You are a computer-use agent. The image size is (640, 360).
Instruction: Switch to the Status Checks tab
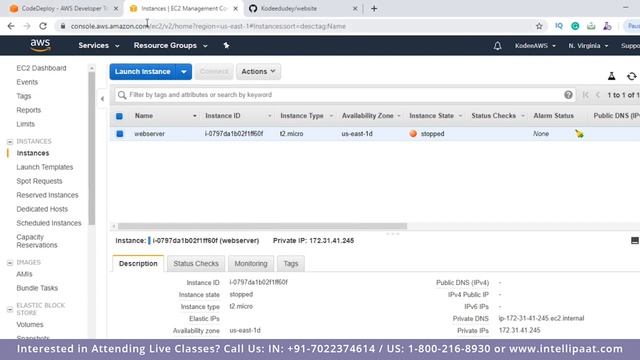pos(196,264)
